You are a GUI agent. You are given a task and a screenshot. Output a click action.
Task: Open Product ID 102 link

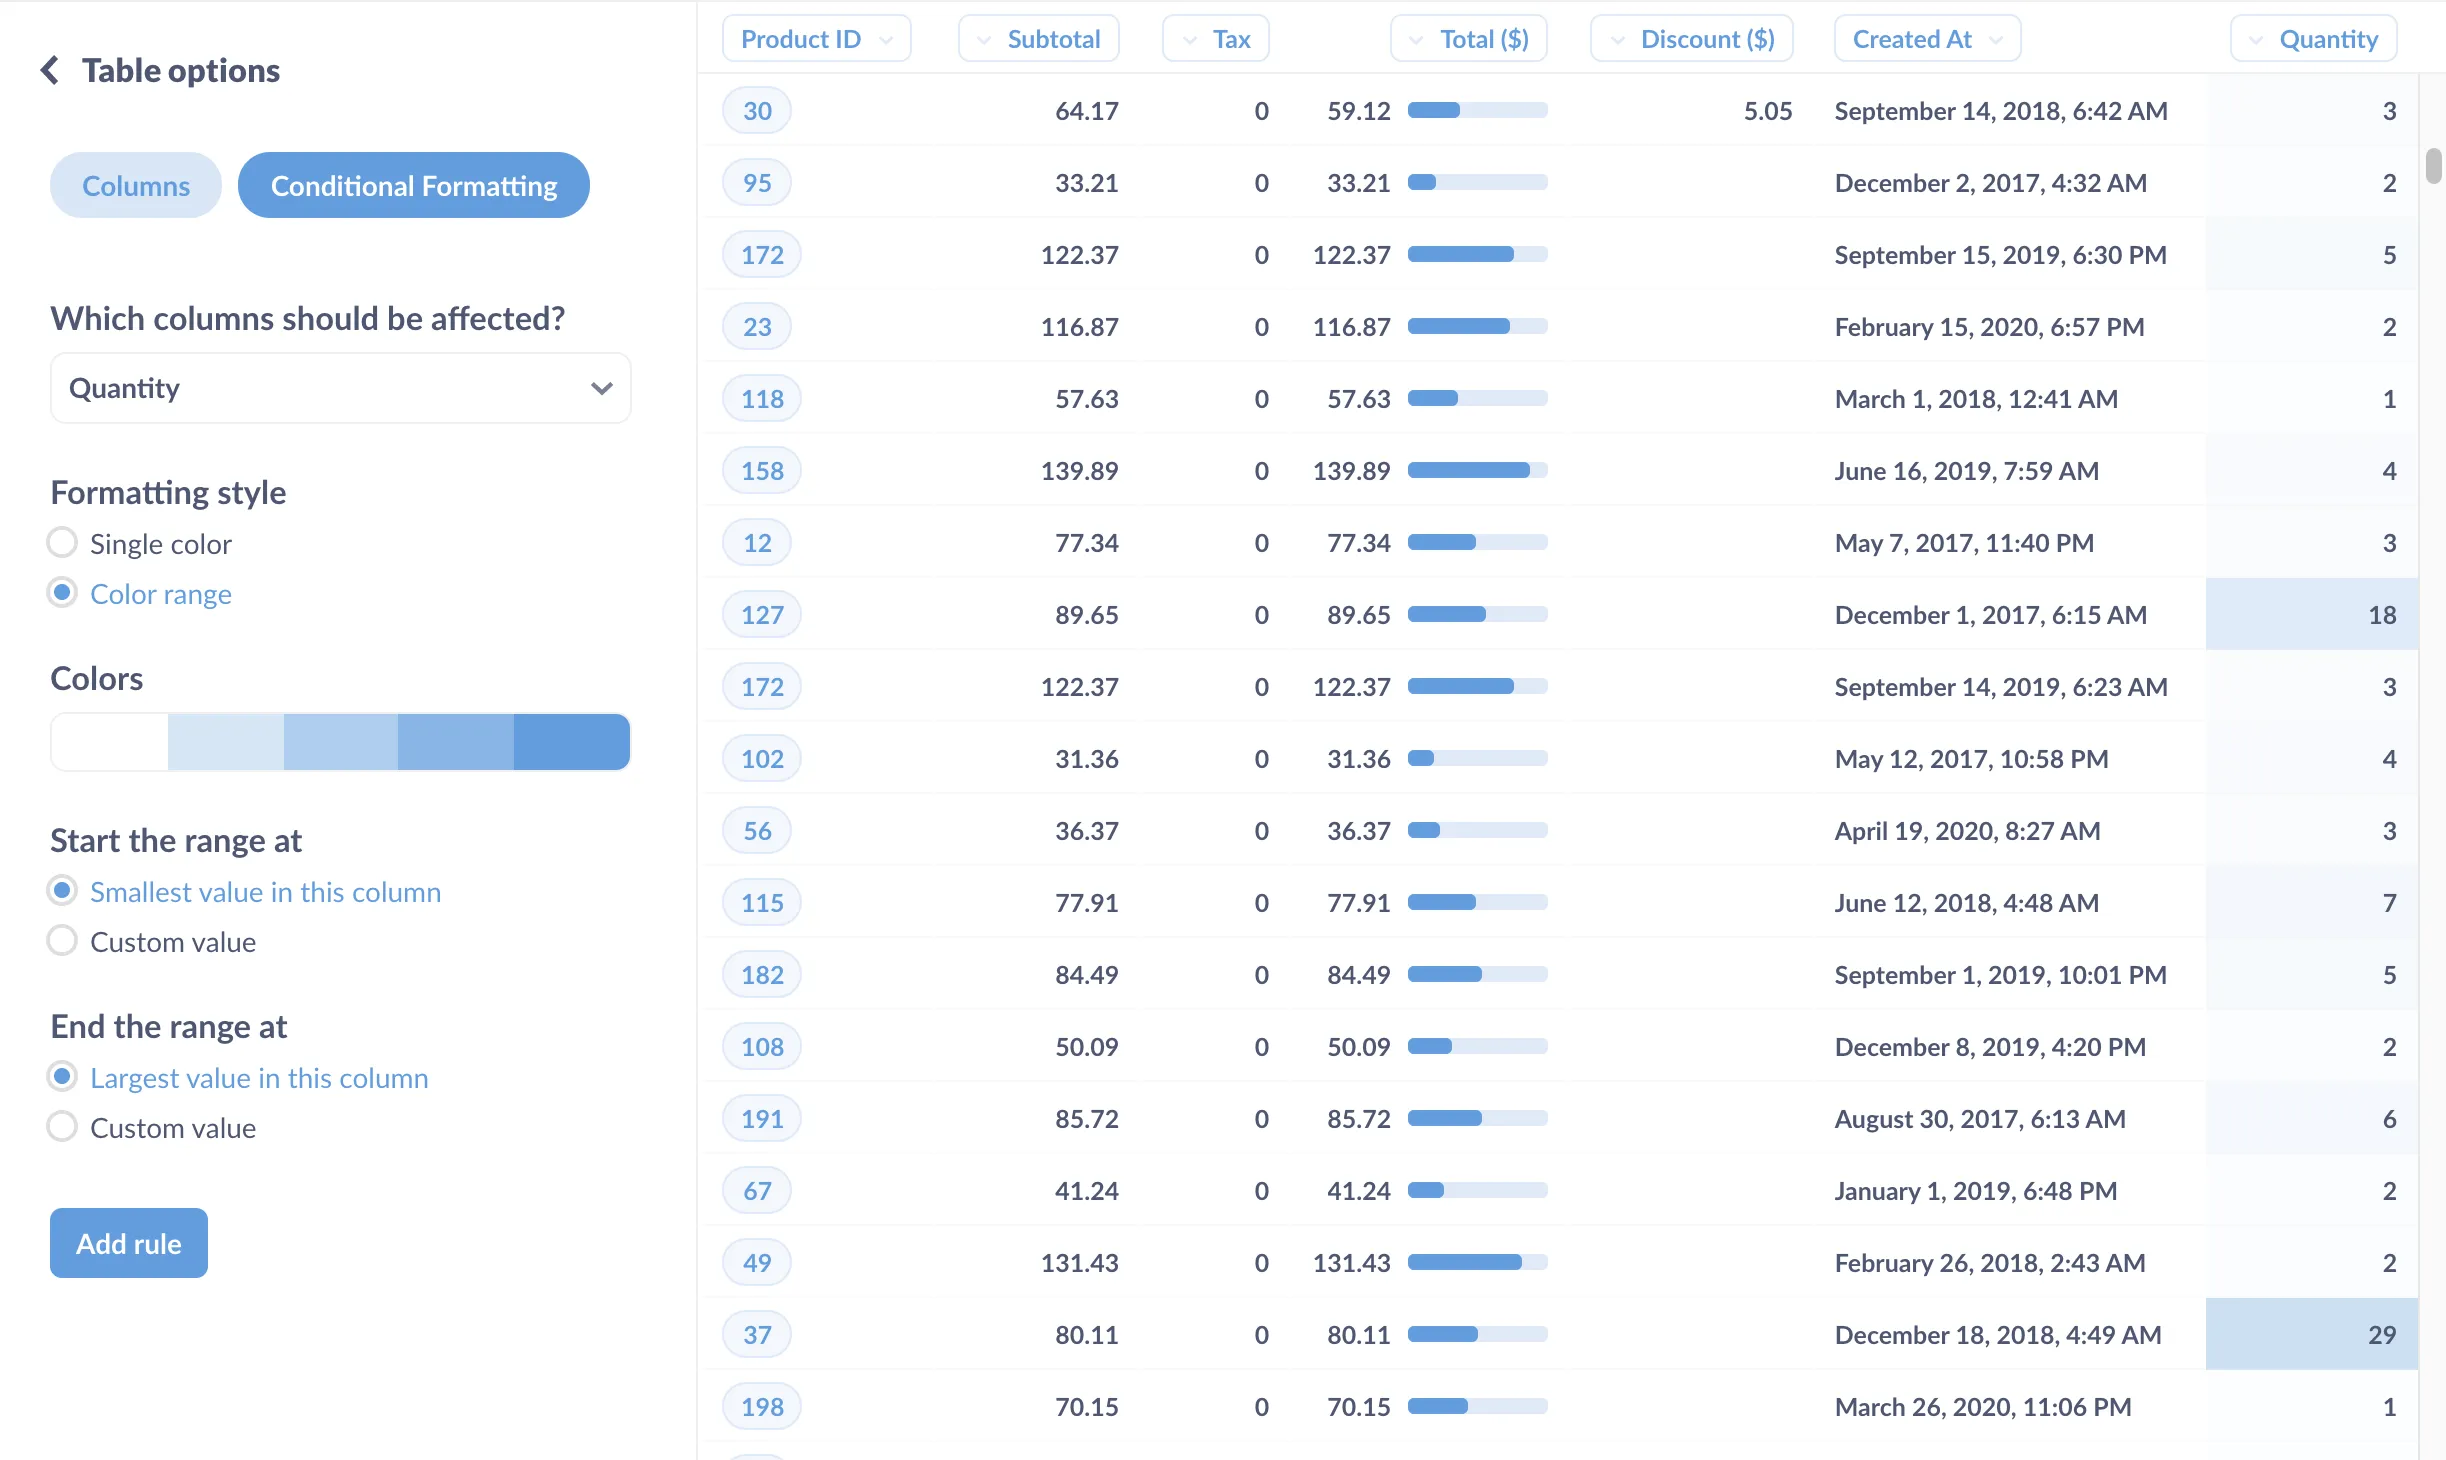(x=762, y=759)
